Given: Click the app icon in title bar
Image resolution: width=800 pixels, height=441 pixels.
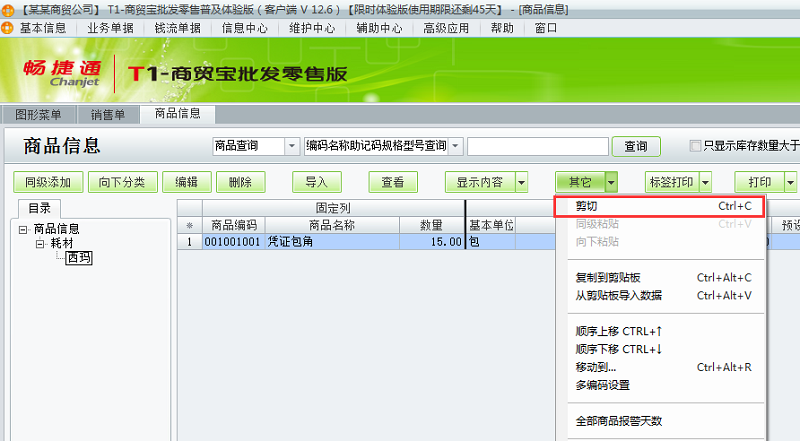Looking at the screenshot, I should pos(7,9).
